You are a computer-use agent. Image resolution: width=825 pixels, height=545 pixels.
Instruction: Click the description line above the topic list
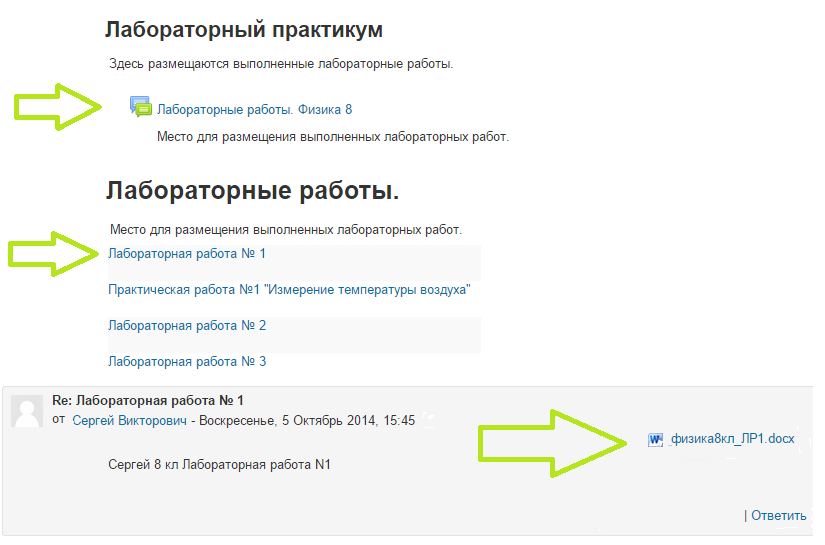[x=286, y=230]
